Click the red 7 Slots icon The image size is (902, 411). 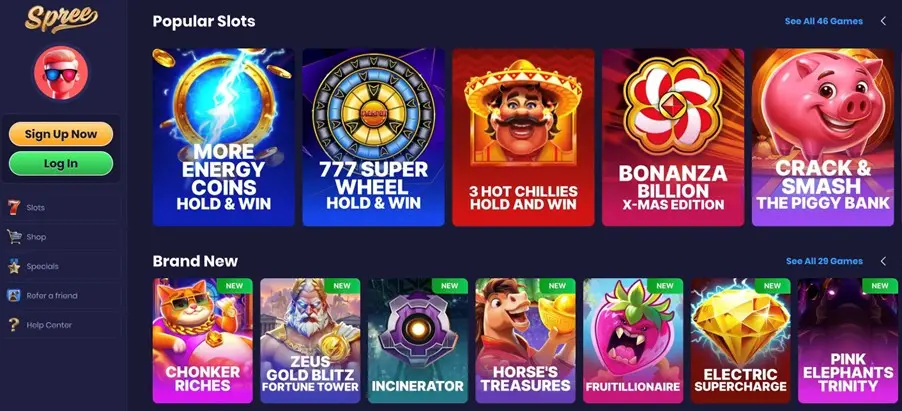[14, 207]
